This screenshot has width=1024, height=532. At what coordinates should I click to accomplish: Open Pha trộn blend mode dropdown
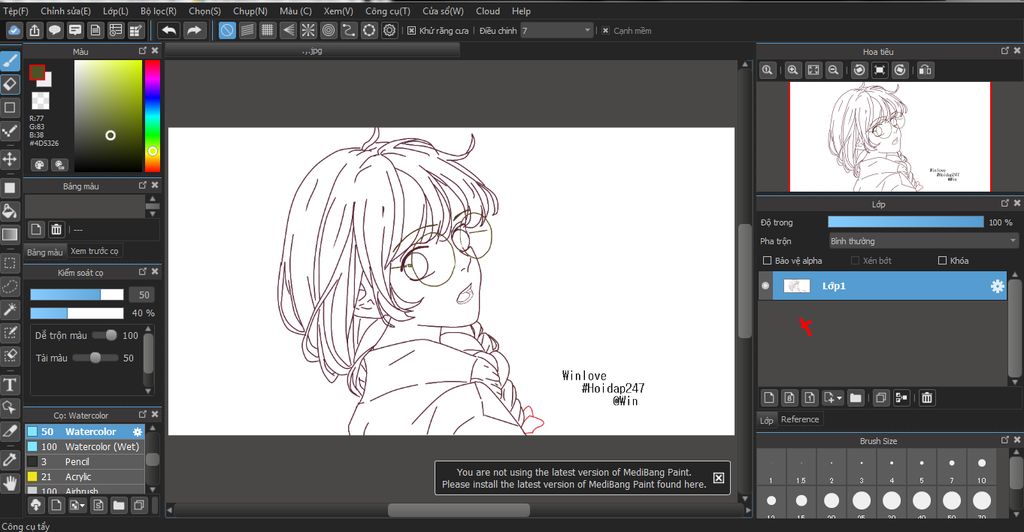pyautogui.click(x=923, y=241)
